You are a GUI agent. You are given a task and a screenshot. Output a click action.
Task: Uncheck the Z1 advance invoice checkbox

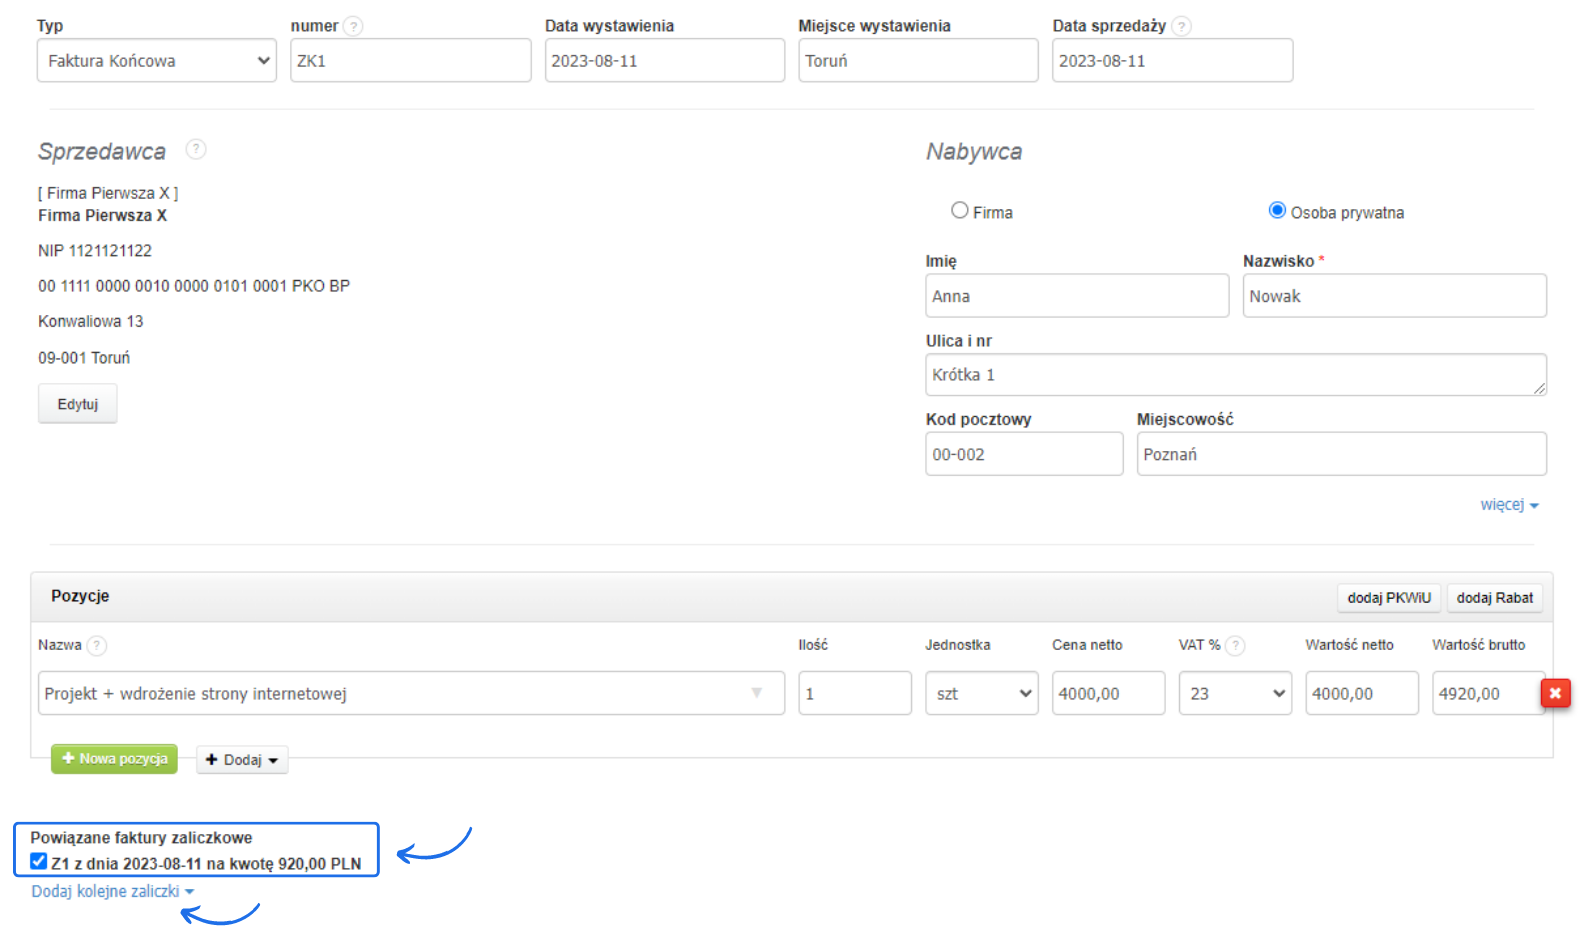pyautogui.click(x=39, y=862)
